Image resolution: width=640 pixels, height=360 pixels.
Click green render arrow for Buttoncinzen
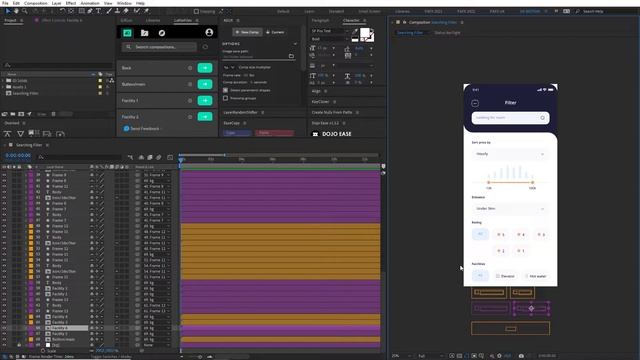click(x=205, y=84)
